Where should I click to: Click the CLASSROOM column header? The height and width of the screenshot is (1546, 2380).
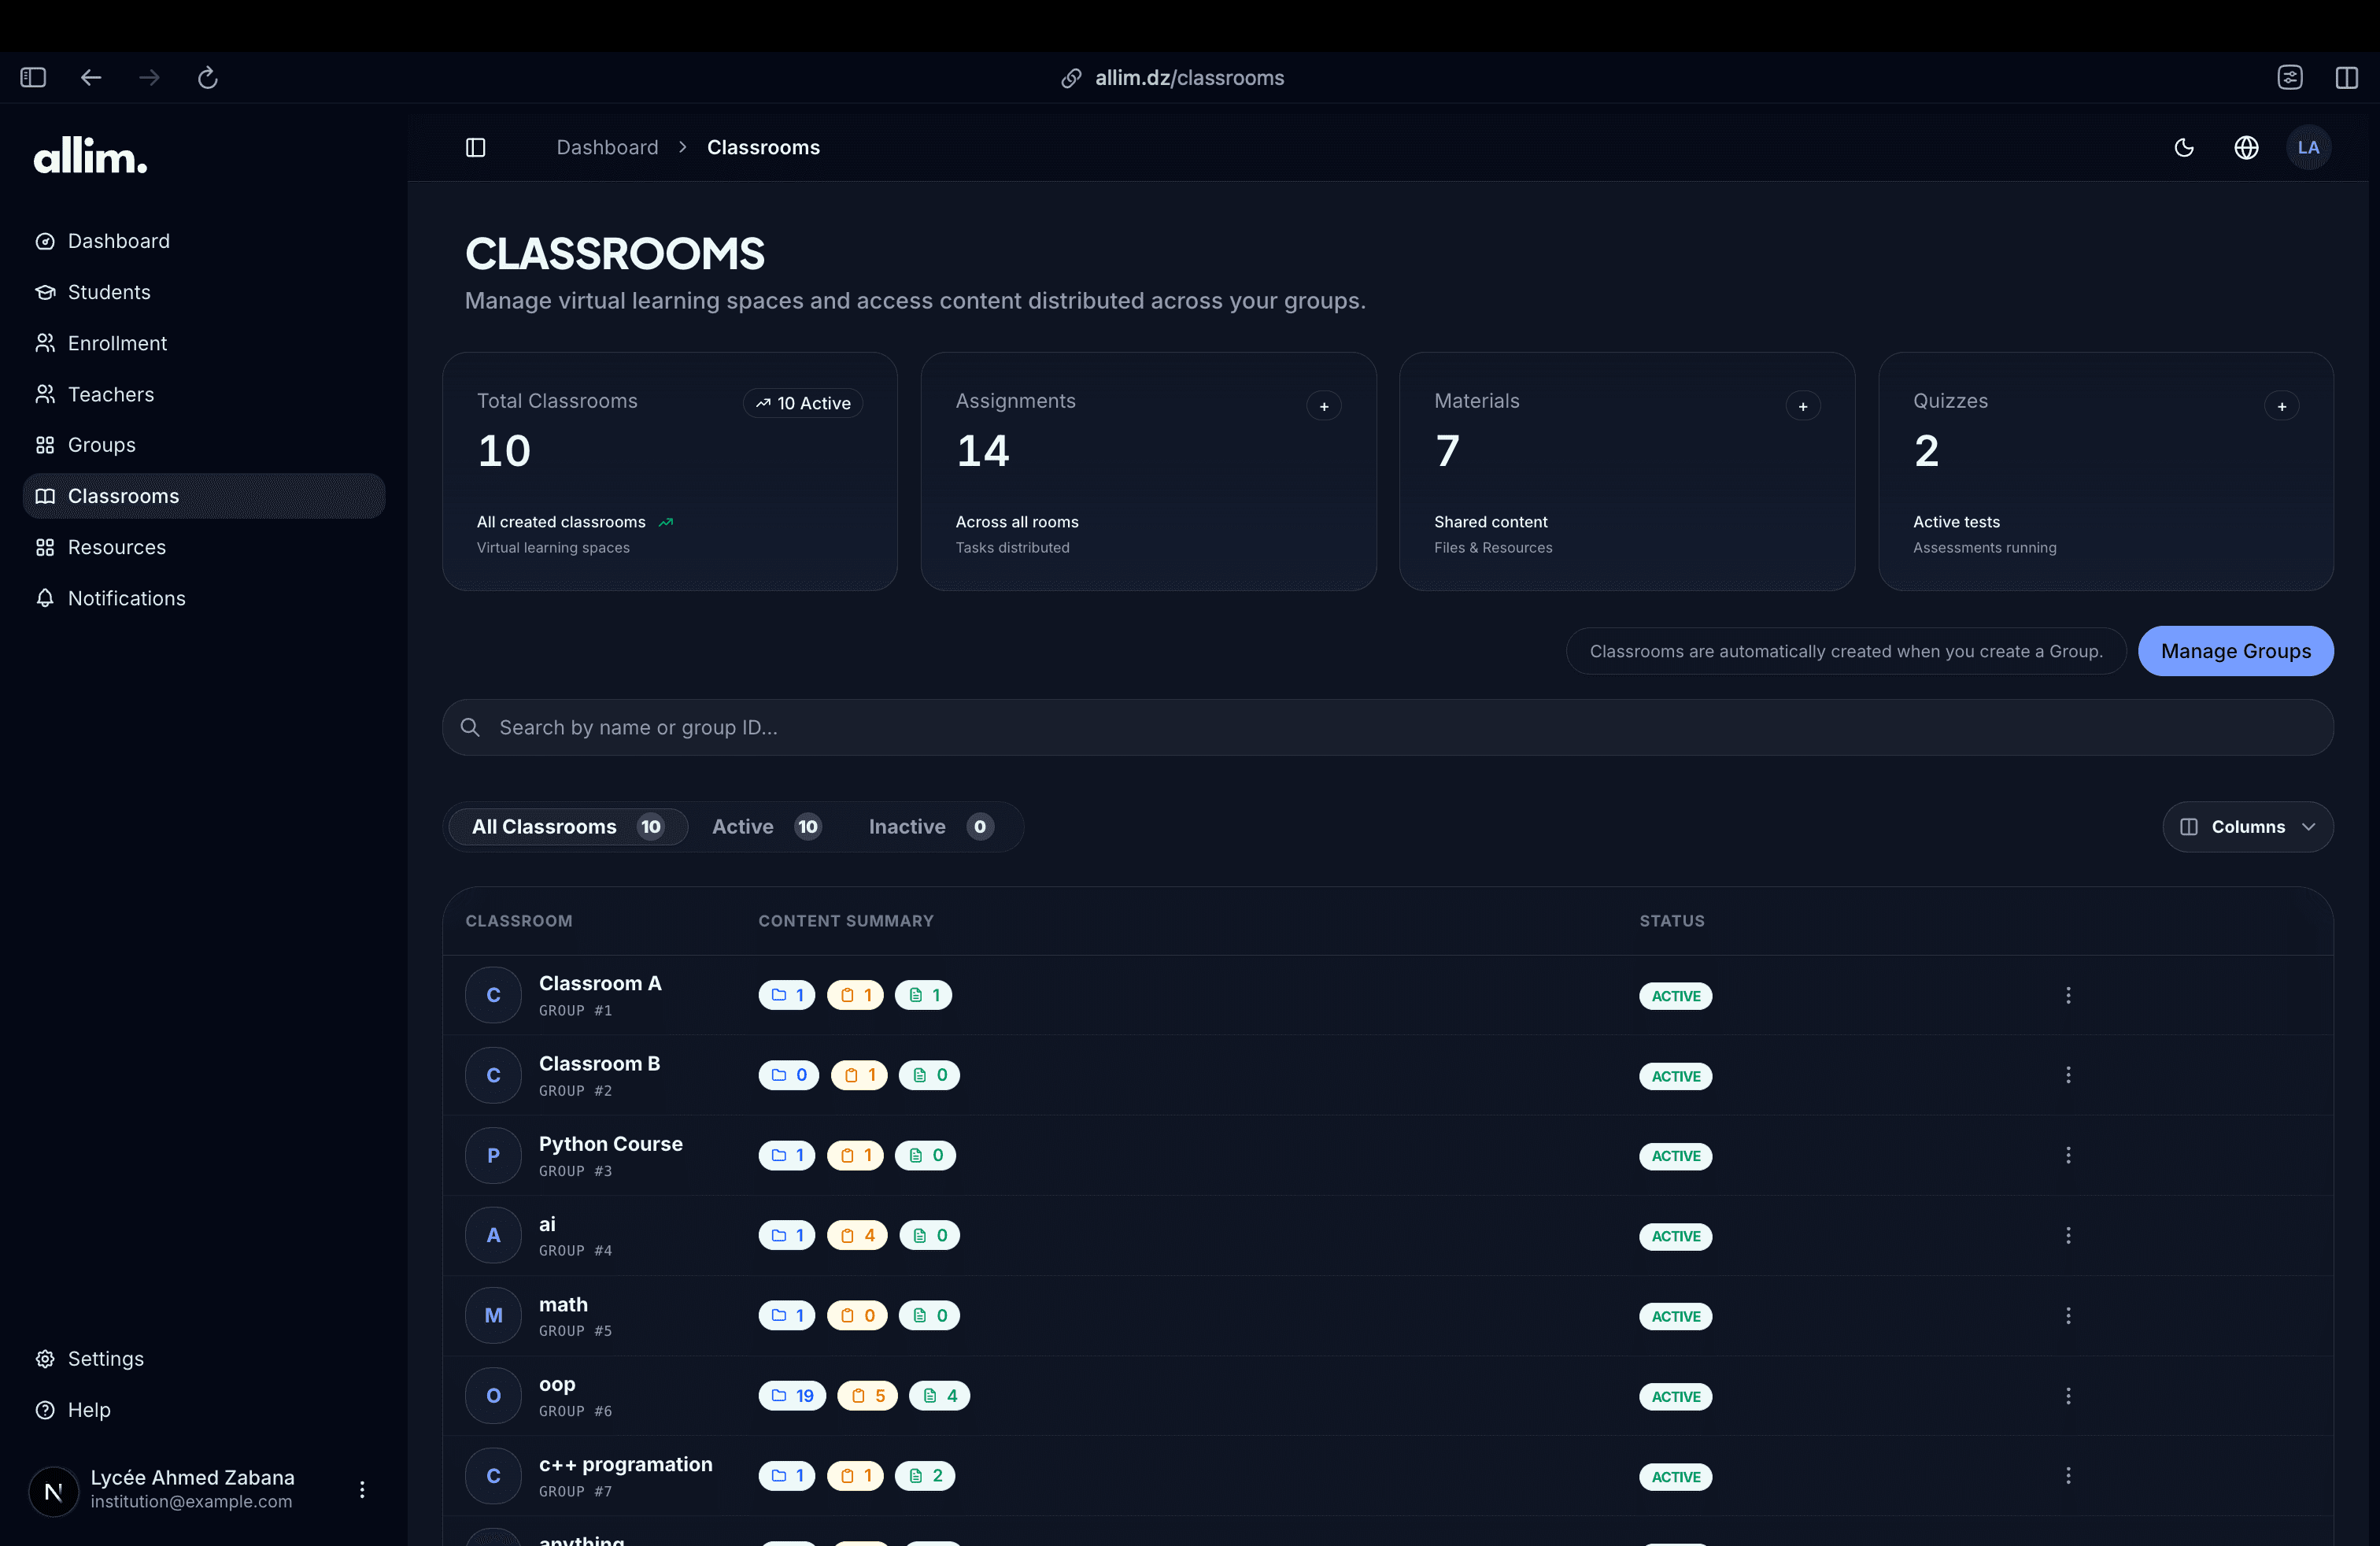(518, 920)
